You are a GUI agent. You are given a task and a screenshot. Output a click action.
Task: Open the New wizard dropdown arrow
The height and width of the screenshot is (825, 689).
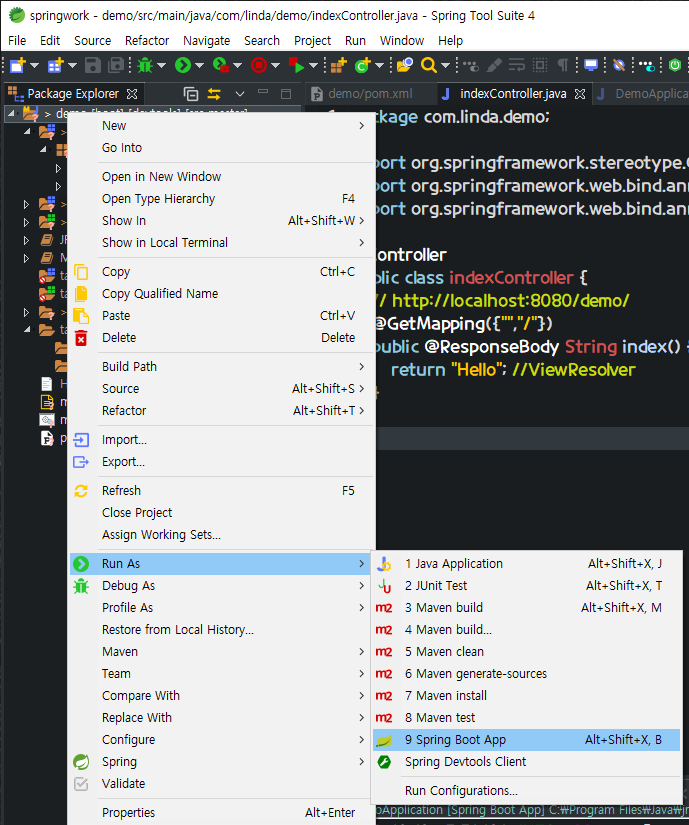(35, 65)
